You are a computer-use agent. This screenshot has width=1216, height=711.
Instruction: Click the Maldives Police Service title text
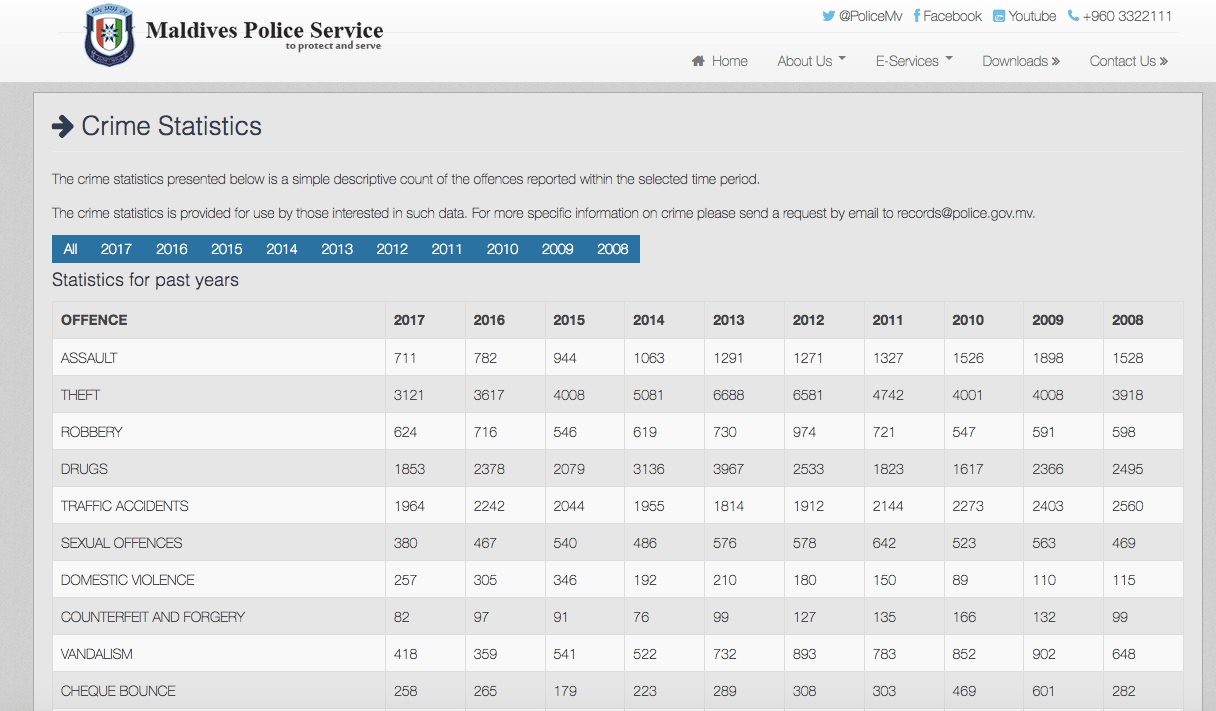(x=264, y=30)
